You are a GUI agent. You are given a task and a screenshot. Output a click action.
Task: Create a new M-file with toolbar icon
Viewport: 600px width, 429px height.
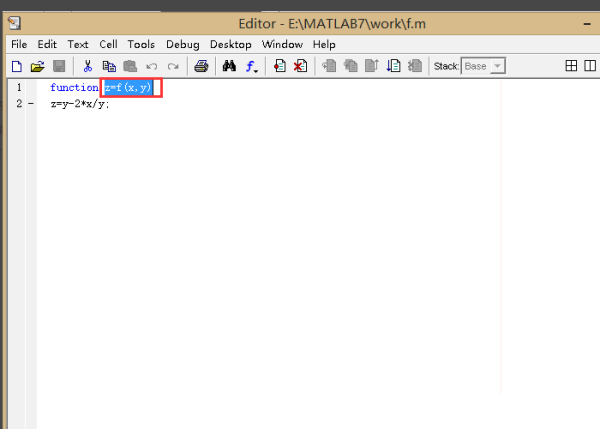pyautogui.click(x=17, y=66)
